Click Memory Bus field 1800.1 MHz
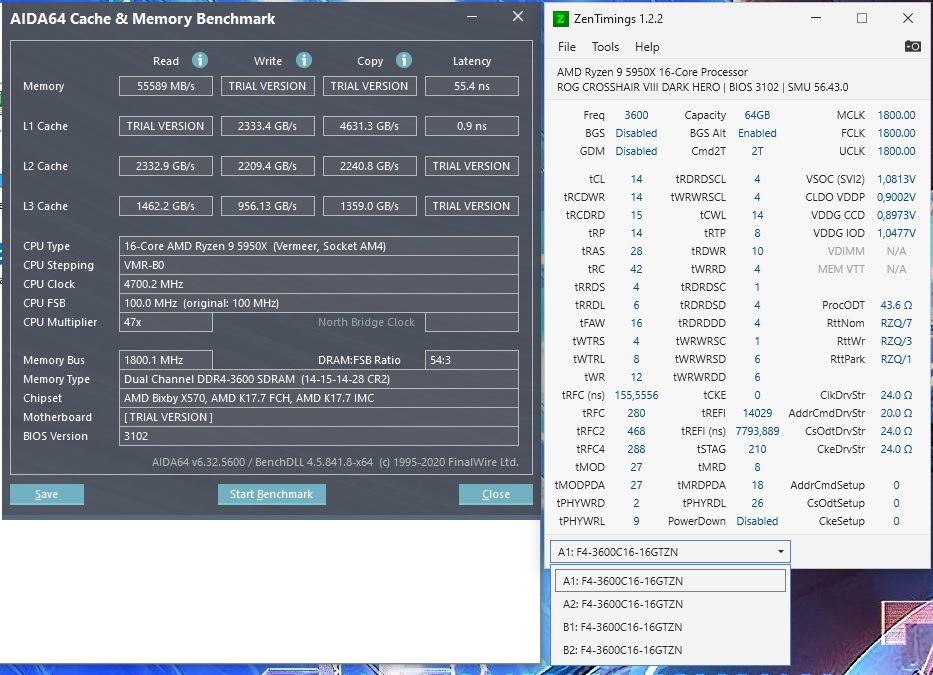The image size is (933, 675). click(x=166, y=360)
